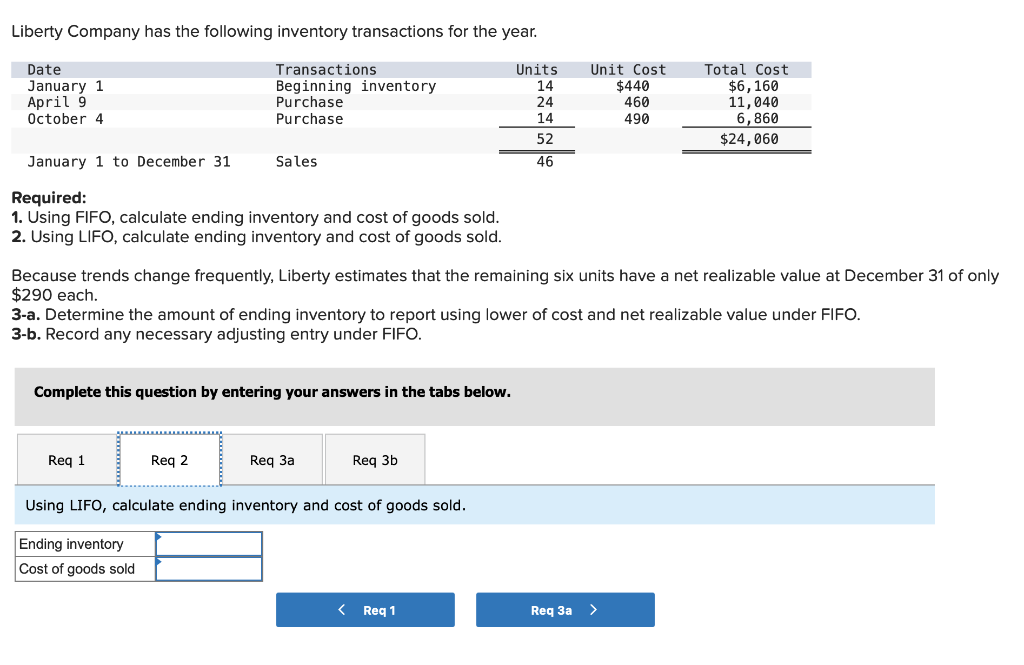This screenshot has height=665, width=1024.
Task: Click the Ending inventory input field
Action: 210,544
